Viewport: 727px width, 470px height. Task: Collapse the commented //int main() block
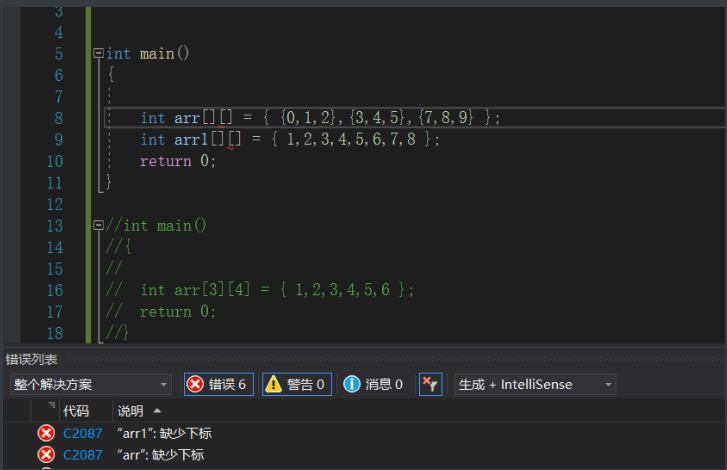pyautogui.click(x=98, y=226)
